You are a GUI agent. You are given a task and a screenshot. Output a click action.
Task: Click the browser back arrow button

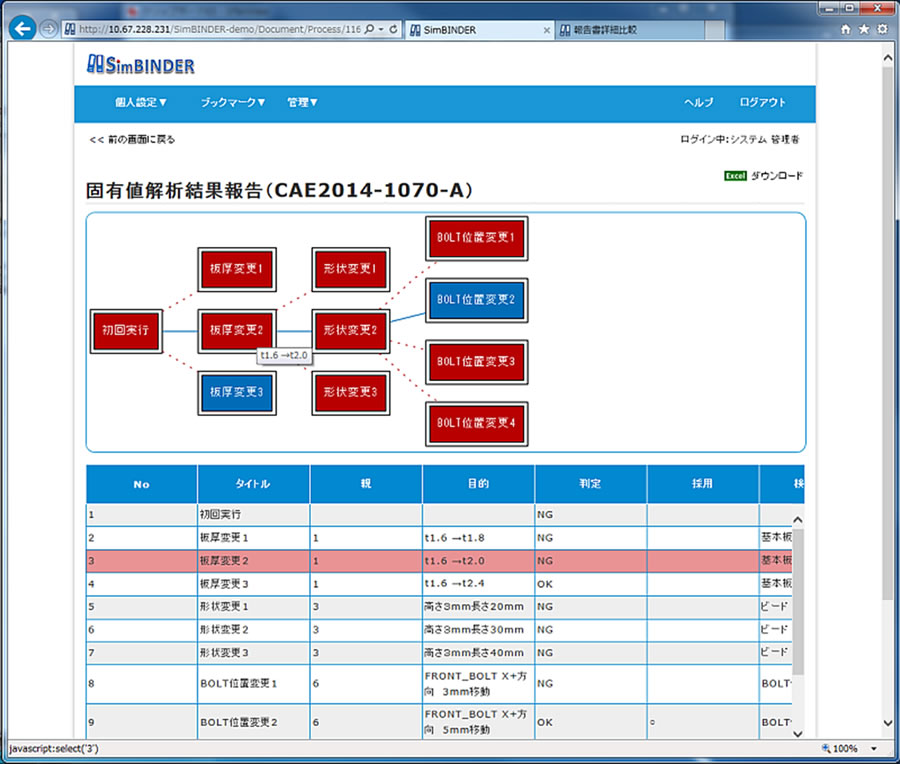[x=22, y=29]
